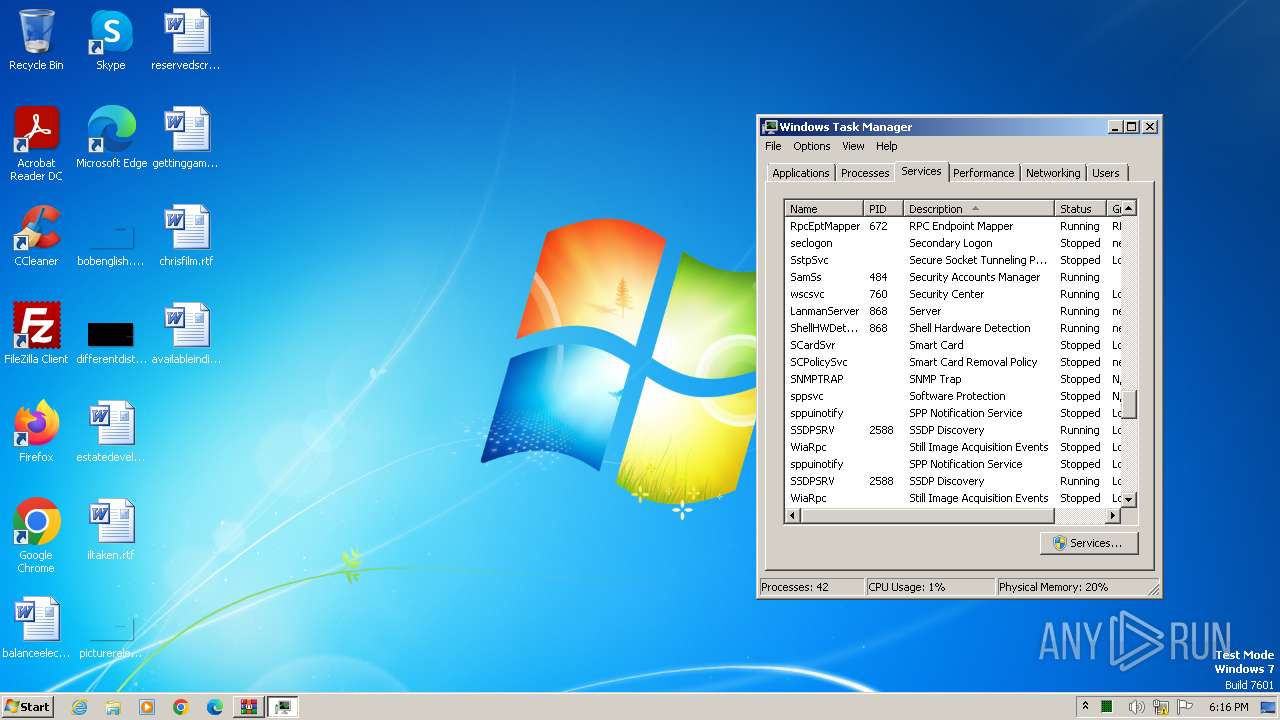
Task: Switch to the Networking tab
Action: (x=1053, y=173)
